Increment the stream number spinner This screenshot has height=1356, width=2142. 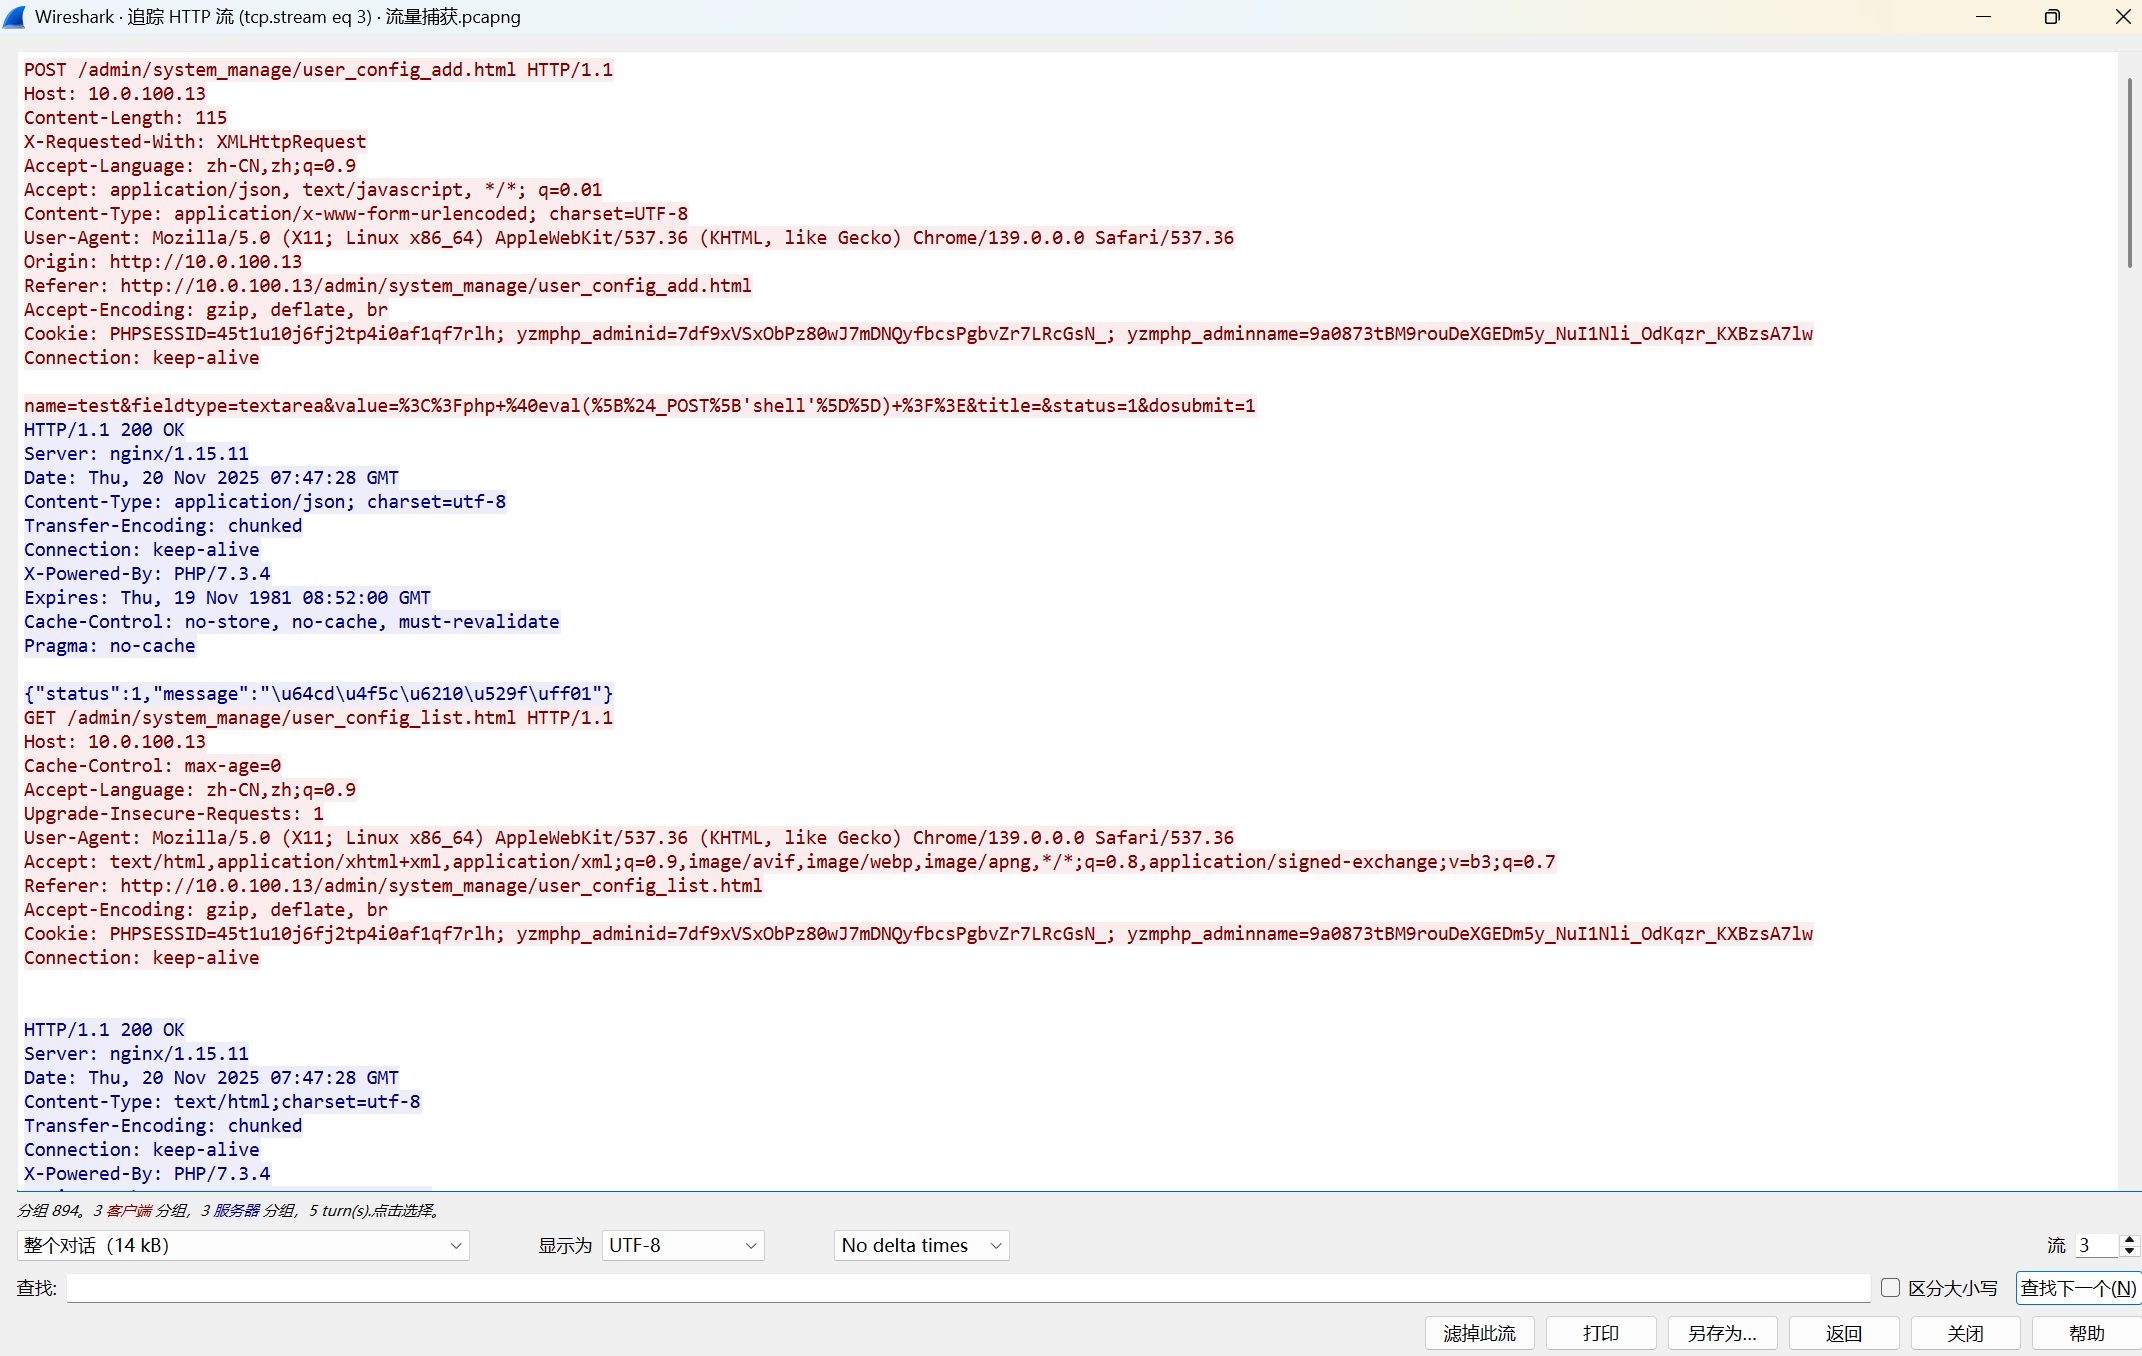(2129, 1240)
